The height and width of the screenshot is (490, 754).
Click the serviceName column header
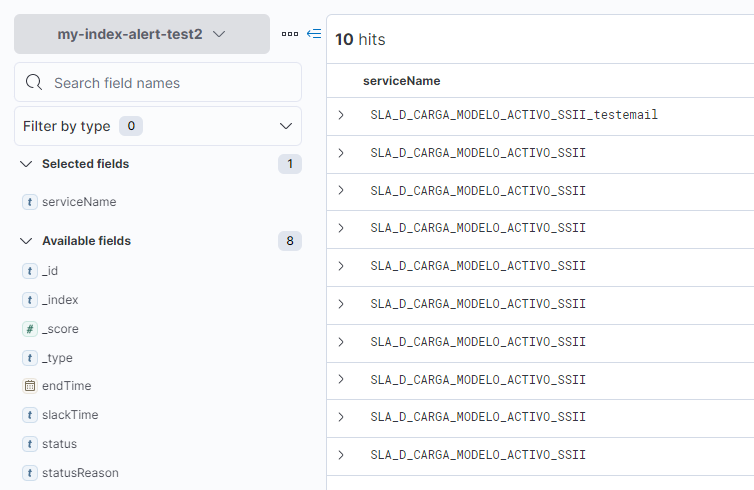[x=401, y=81]
